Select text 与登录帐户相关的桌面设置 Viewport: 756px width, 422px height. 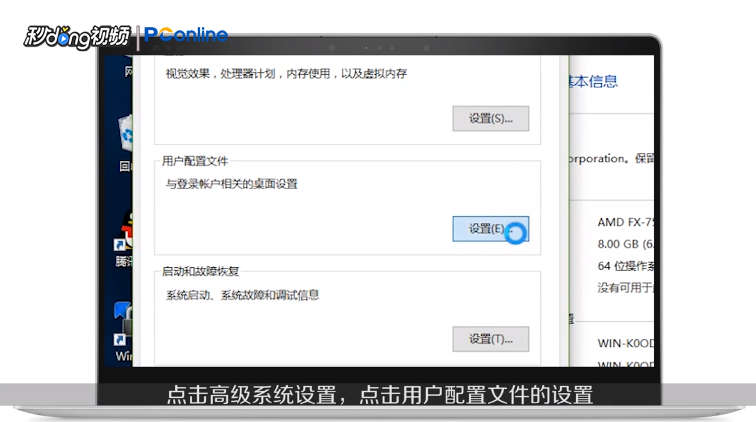tap(231, 184)
